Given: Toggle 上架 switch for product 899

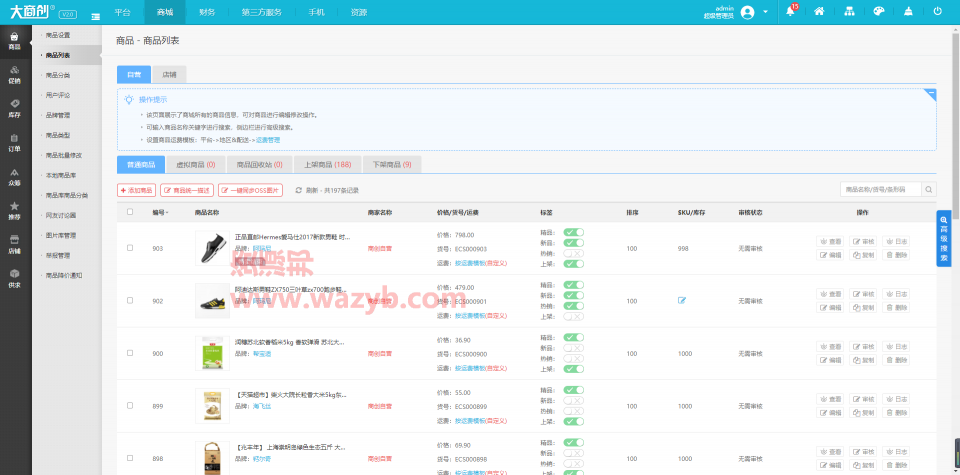Looking at the screenshot, I should tap(574, 422).
